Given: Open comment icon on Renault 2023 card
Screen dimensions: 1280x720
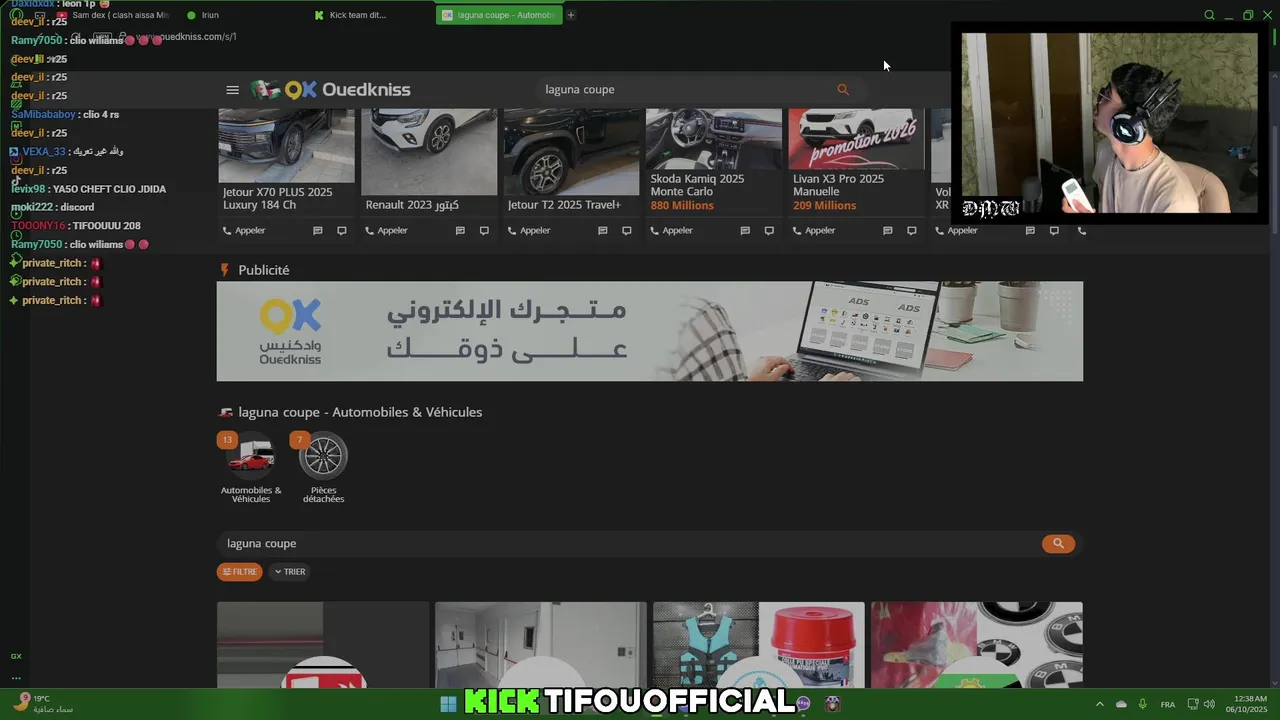Looking at the screenshot, I should [484, 231].
